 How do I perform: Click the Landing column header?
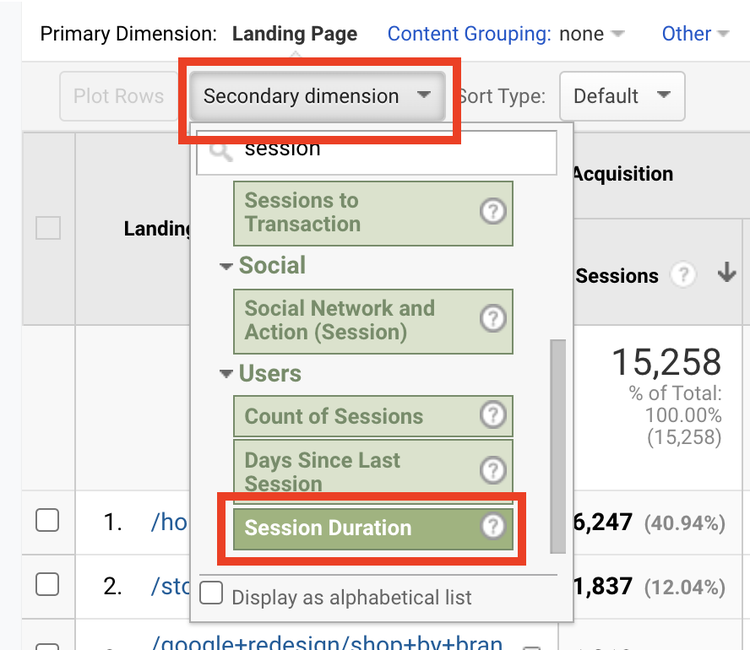coord(157,229)
